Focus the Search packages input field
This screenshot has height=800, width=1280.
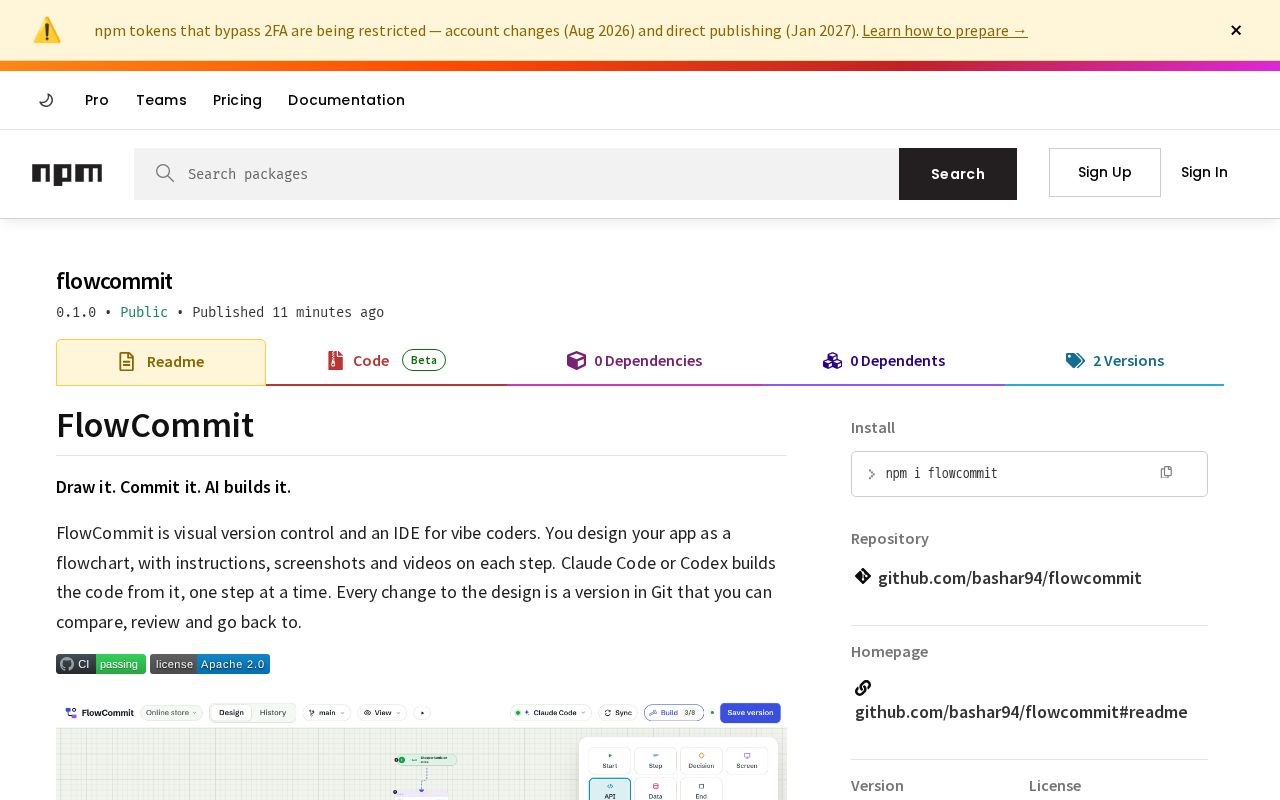(516, 174)
